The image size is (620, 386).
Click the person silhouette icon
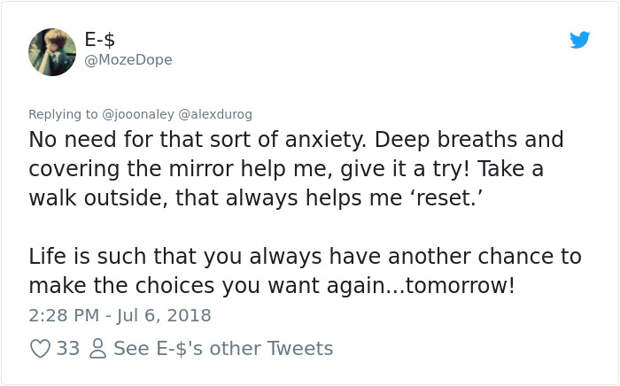(x=98, y=348)
